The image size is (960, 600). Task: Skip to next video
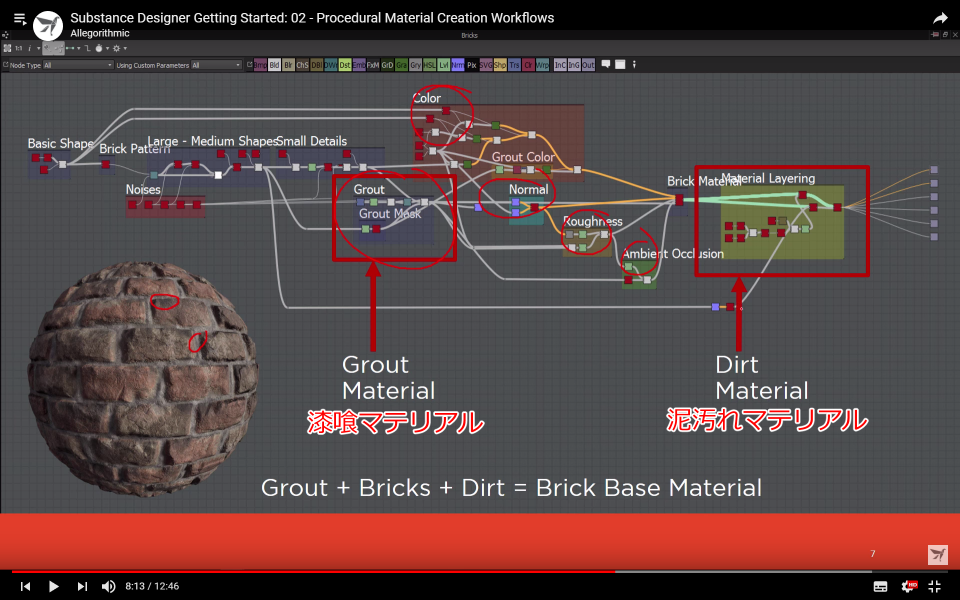(81, 587)
